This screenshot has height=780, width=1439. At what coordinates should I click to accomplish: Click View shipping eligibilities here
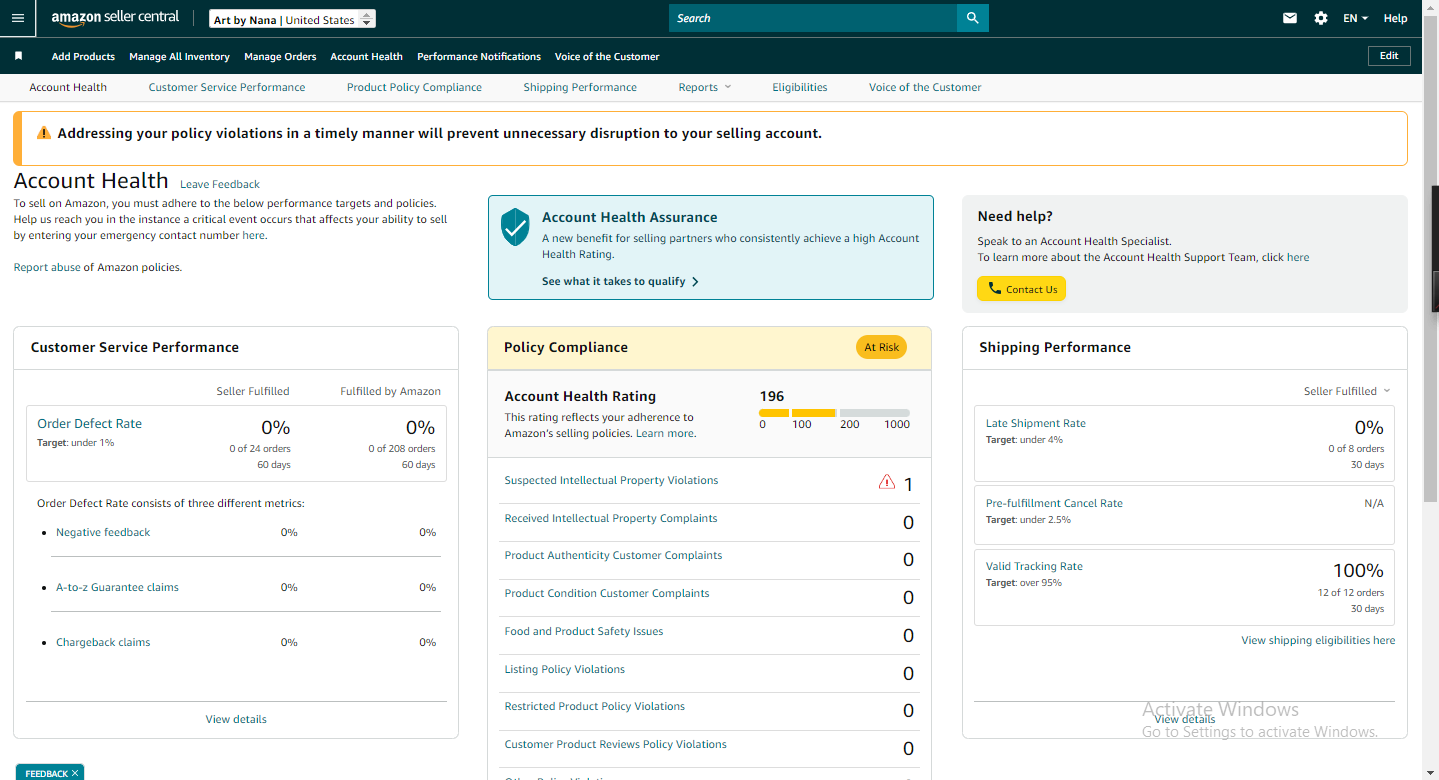coord(1318,640)
